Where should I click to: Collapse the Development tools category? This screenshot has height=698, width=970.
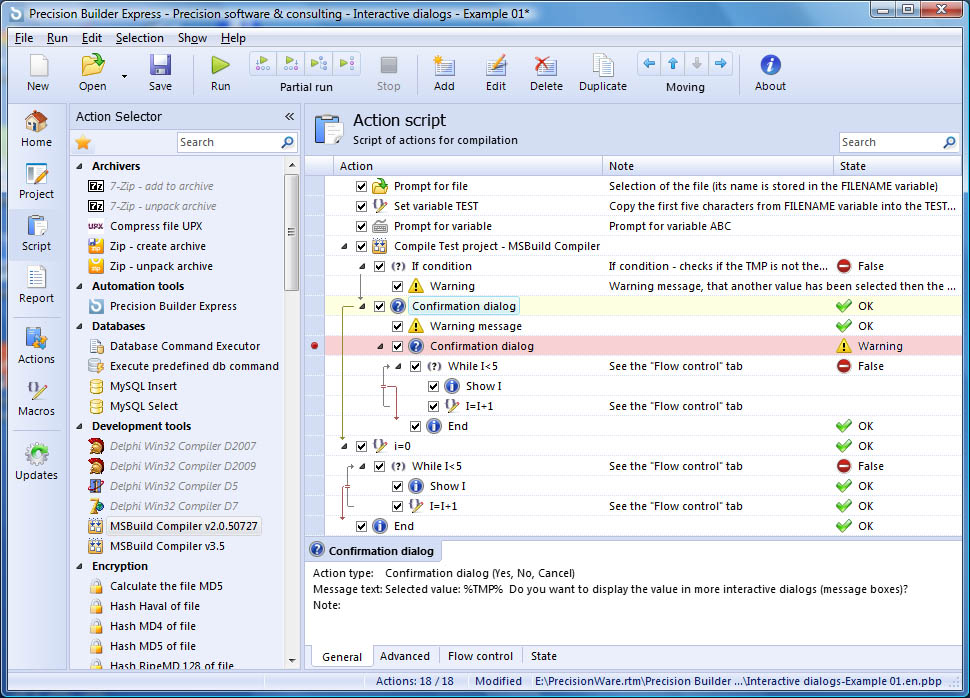coord(79,426)
